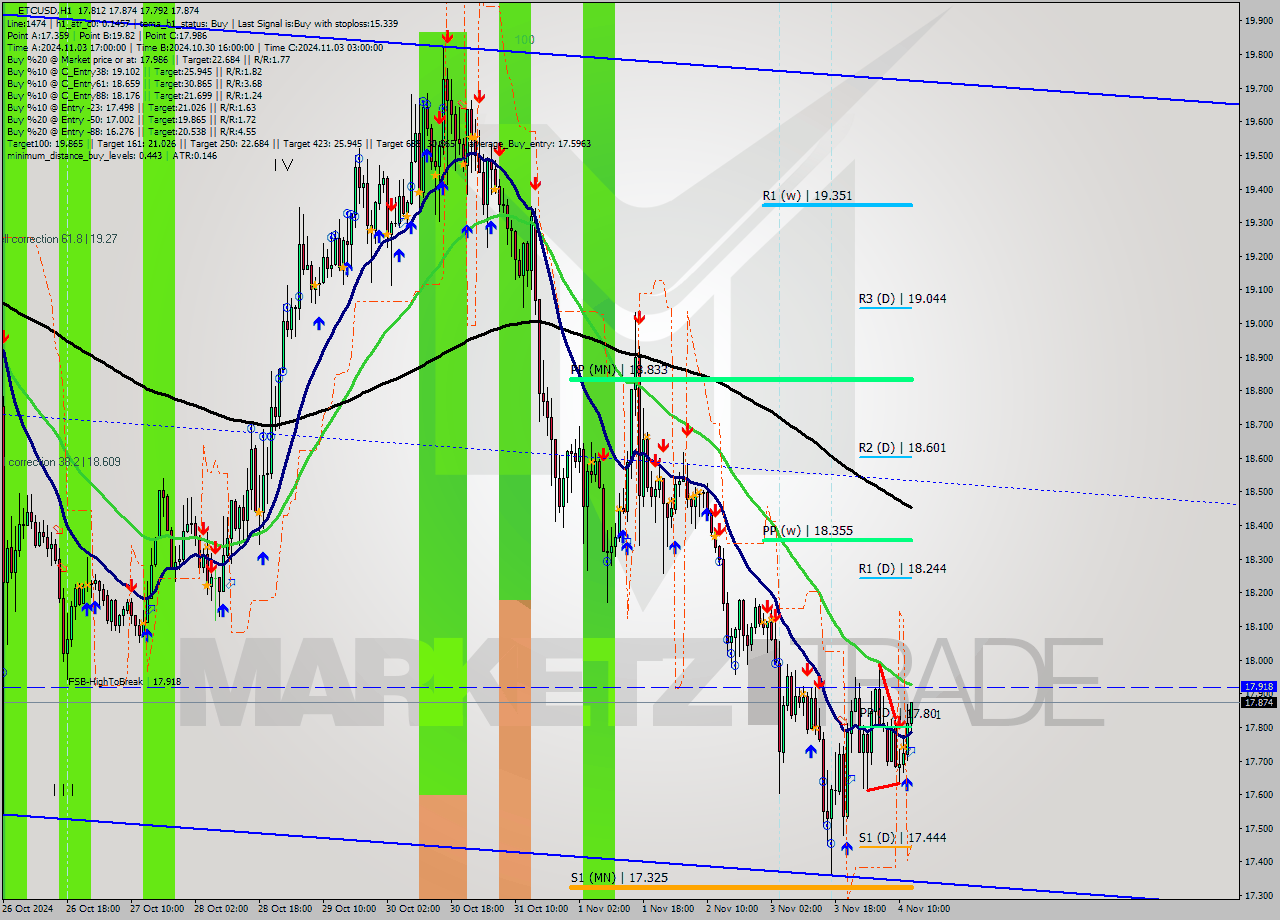1280x920 pixels.
Task: Click the 'Entry -23: 17.498' row
Action: (x=131, y=107)
